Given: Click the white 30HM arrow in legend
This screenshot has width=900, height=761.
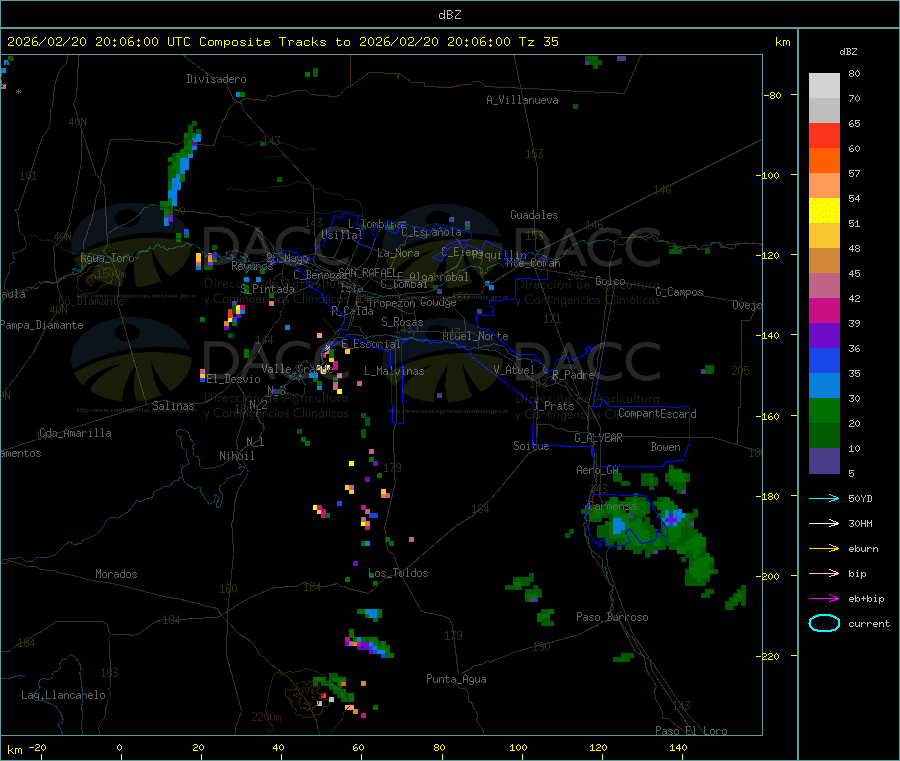Looking at the screenshot, I should [824, 523].
